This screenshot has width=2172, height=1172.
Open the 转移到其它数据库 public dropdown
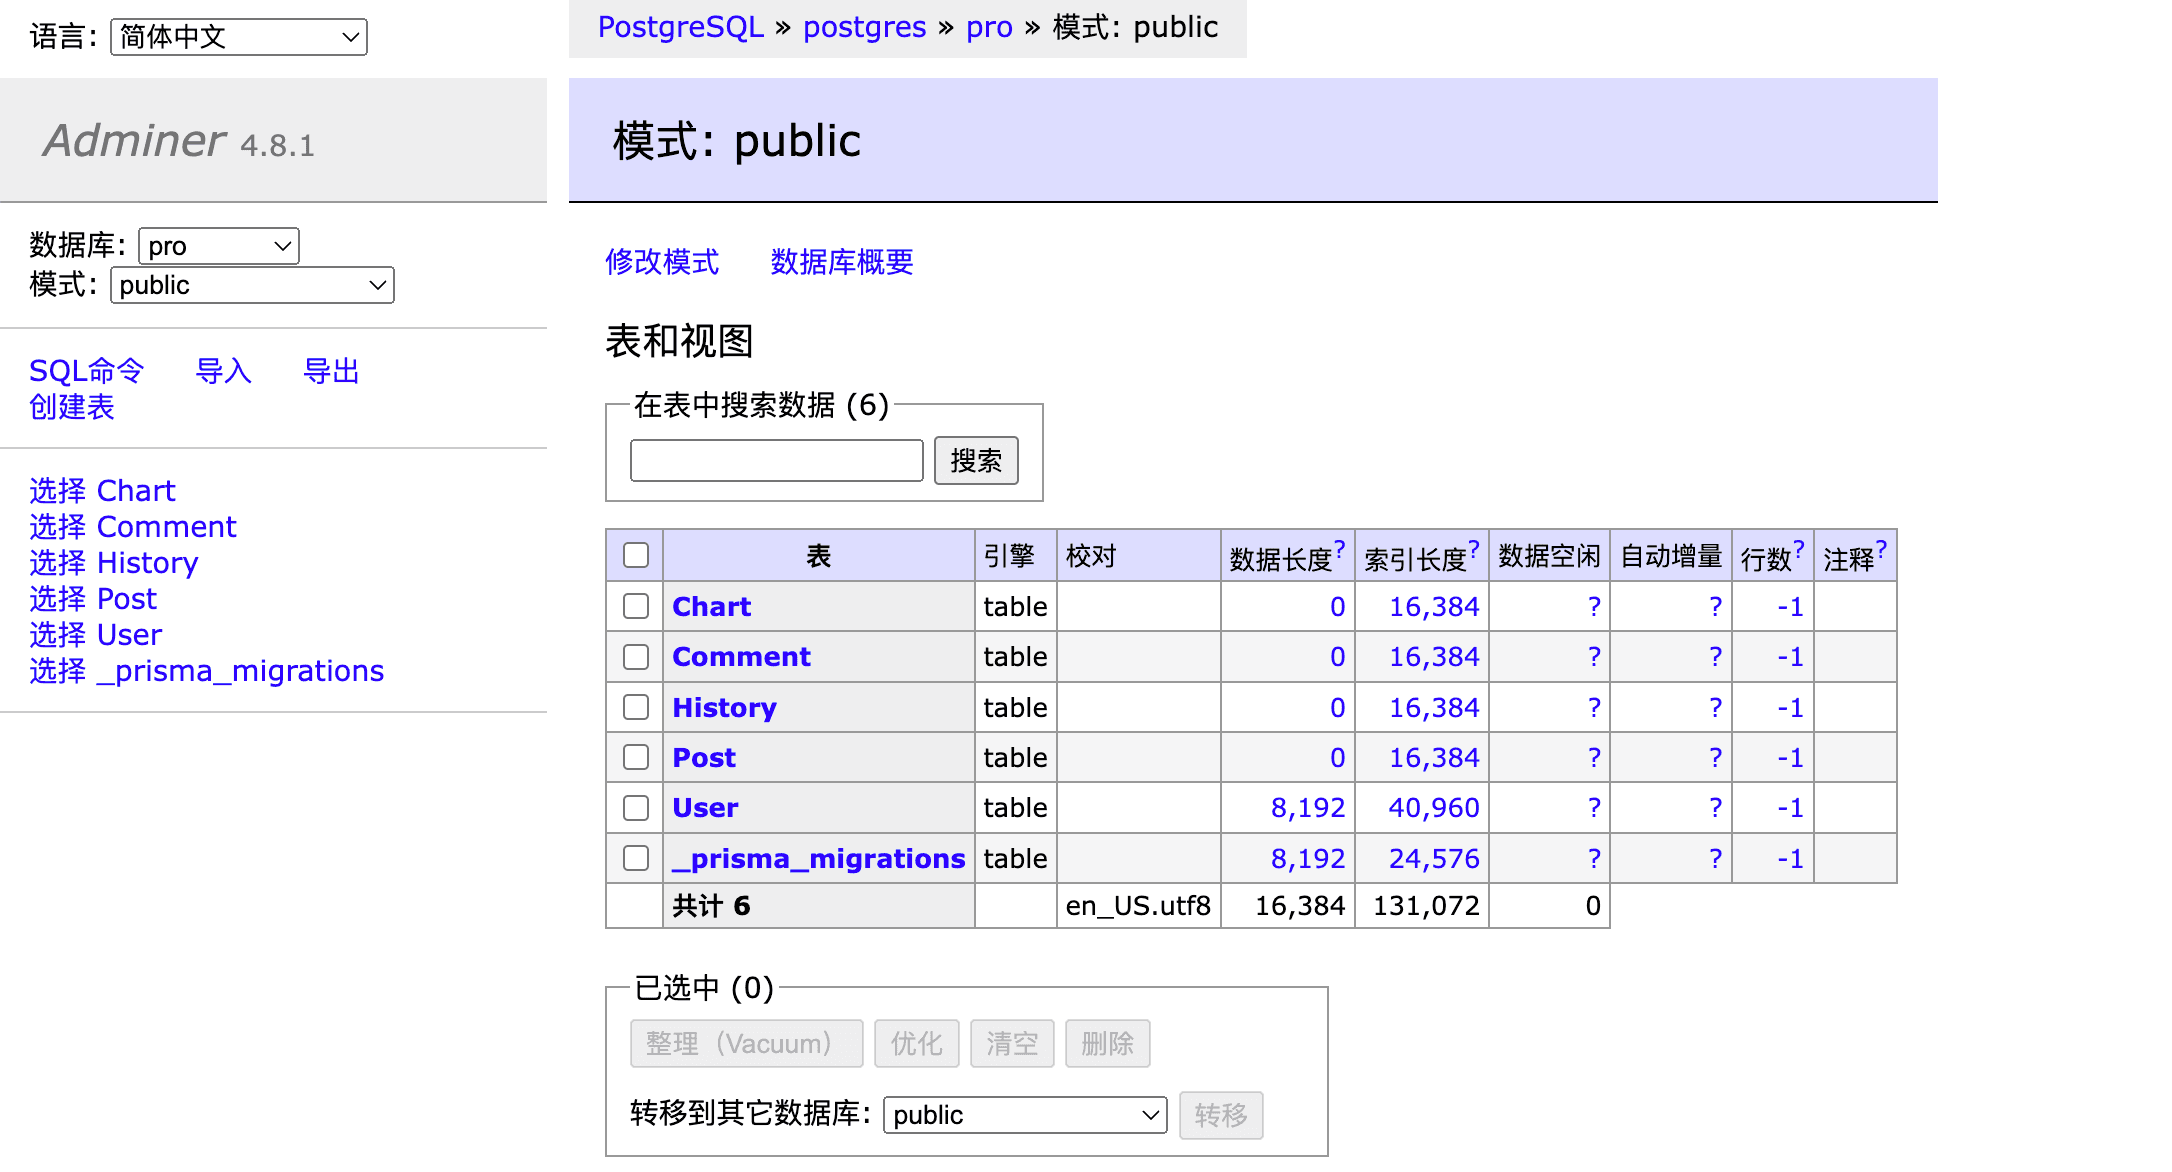[x=1025, y=1114]
